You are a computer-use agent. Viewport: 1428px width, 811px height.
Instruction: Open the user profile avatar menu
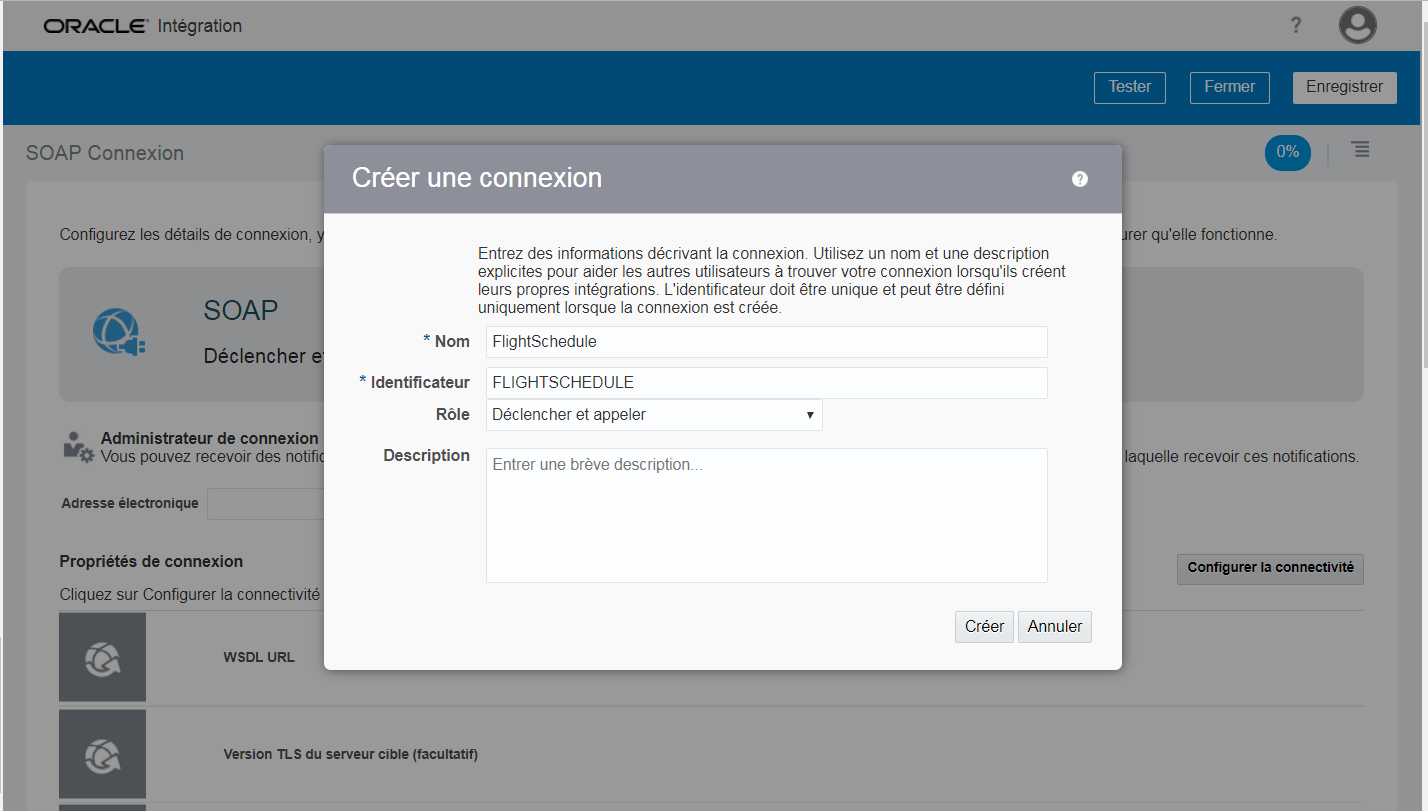(1357, 26)
